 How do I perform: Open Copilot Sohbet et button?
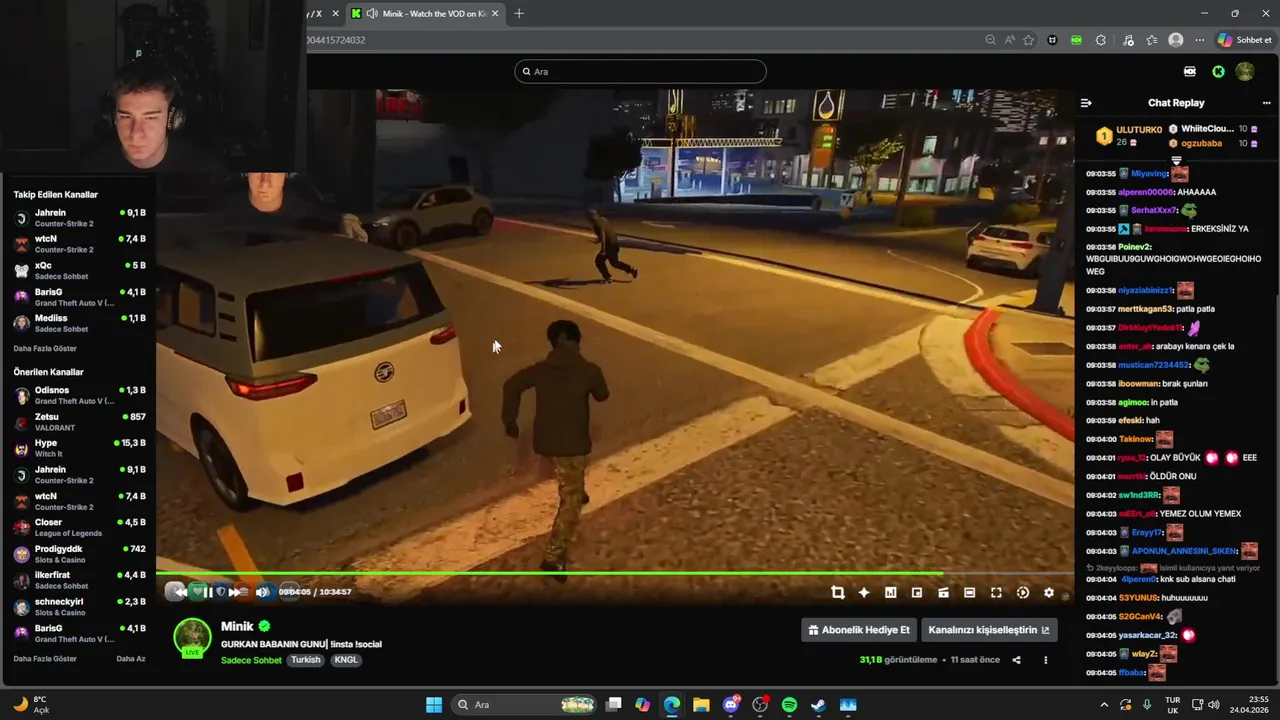pyautogui.click(x=1245, y=40)
